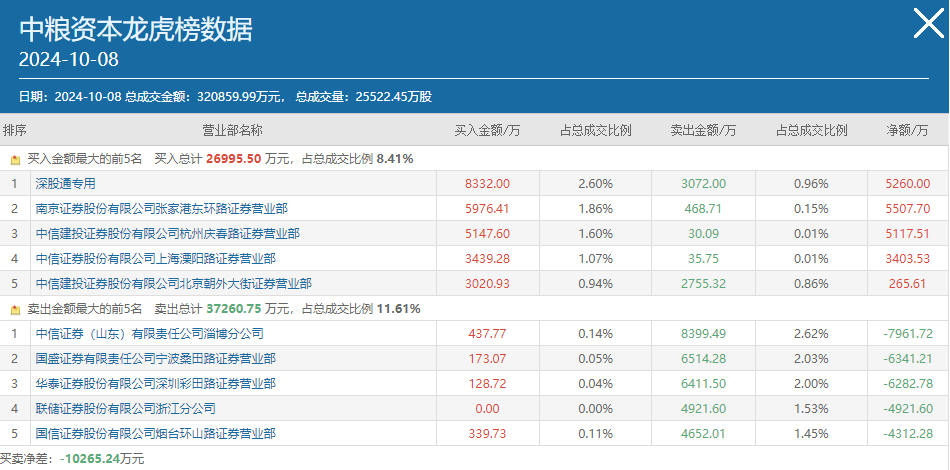
Task: Open 国盛证券宁波桑田路证券营业部 link
Action: [155, 359]
